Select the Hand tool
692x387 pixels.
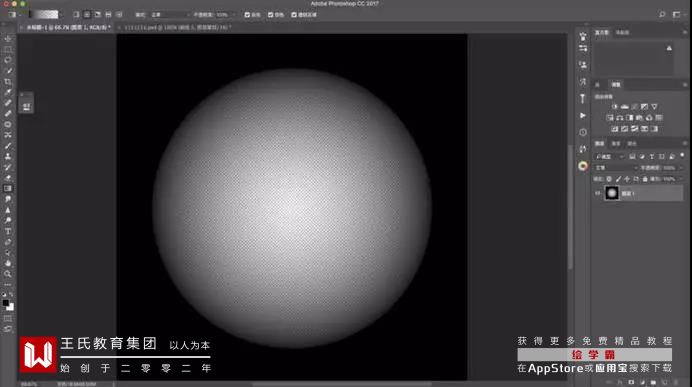point(8,263)
